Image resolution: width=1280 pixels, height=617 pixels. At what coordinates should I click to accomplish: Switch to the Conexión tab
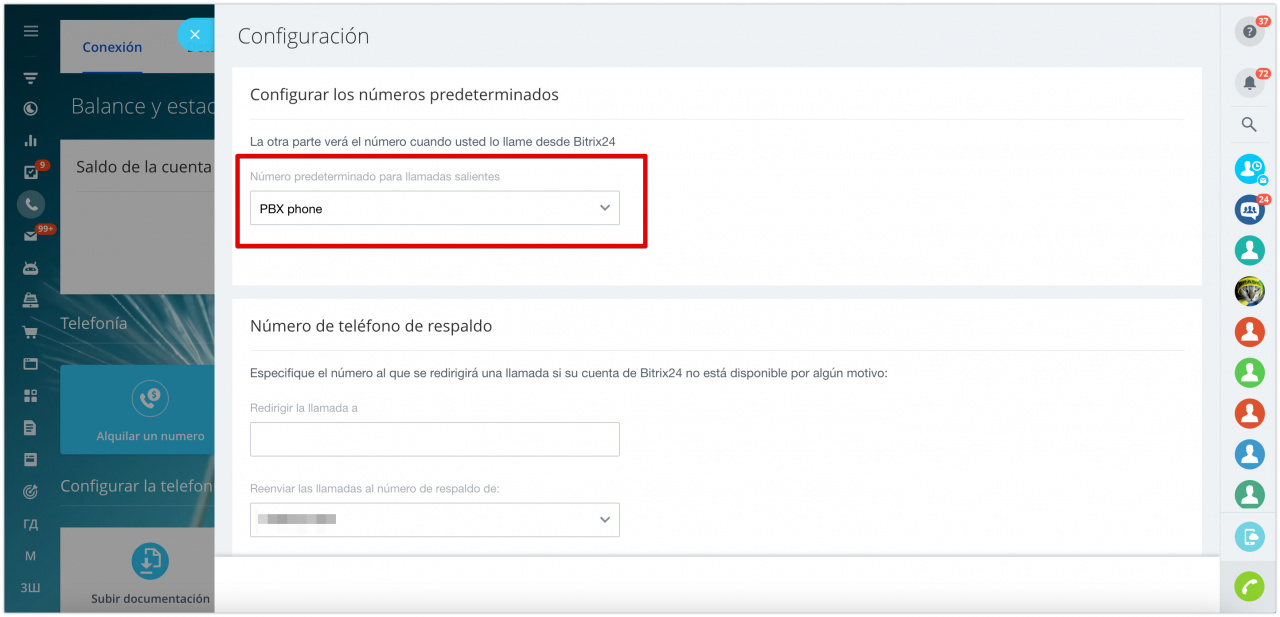[x=112, y=47]
